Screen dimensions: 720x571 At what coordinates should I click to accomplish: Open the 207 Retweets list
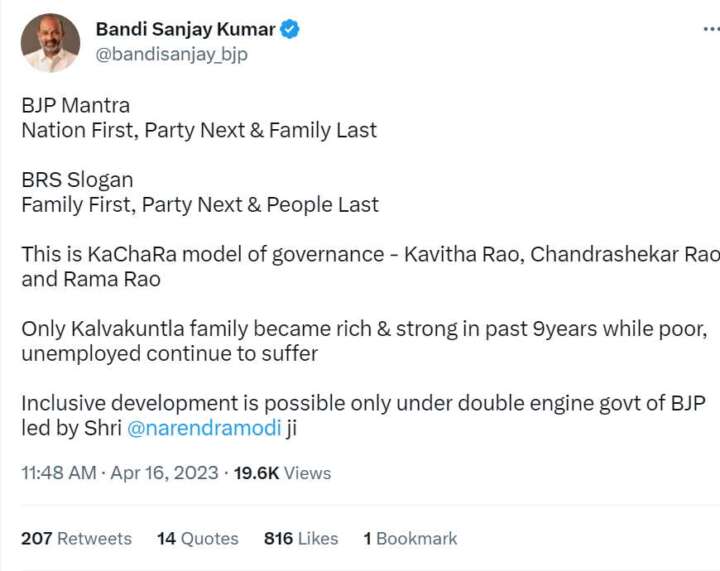76,538
